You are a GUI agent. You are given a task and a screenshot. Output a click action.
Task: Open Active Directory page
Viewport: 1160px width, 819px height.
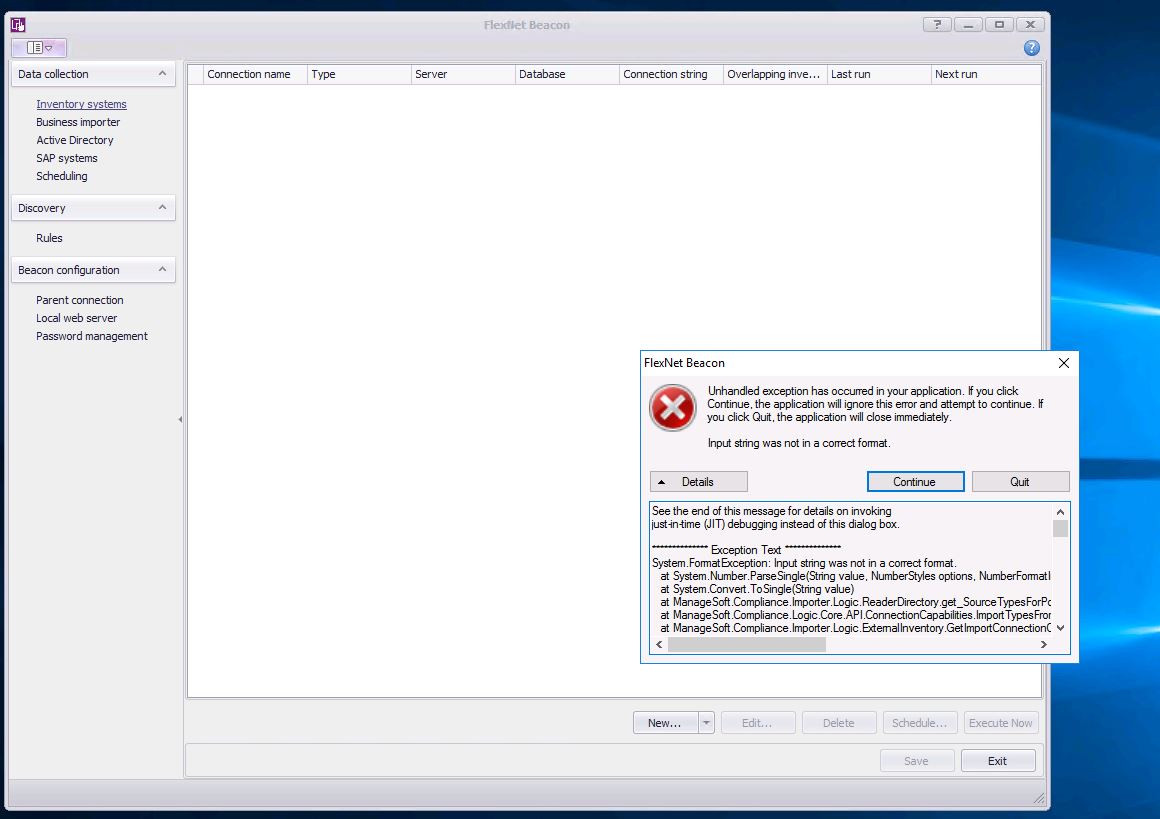[75, 140]
